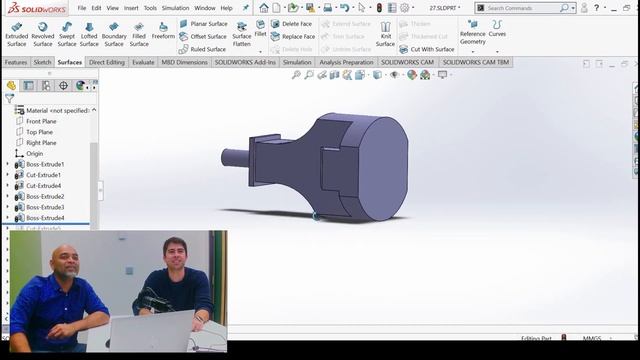The height and width of the screenshot is (360, 640).
Task: Select the Lofted Surface tool
Action: click(x=89, y=34)
